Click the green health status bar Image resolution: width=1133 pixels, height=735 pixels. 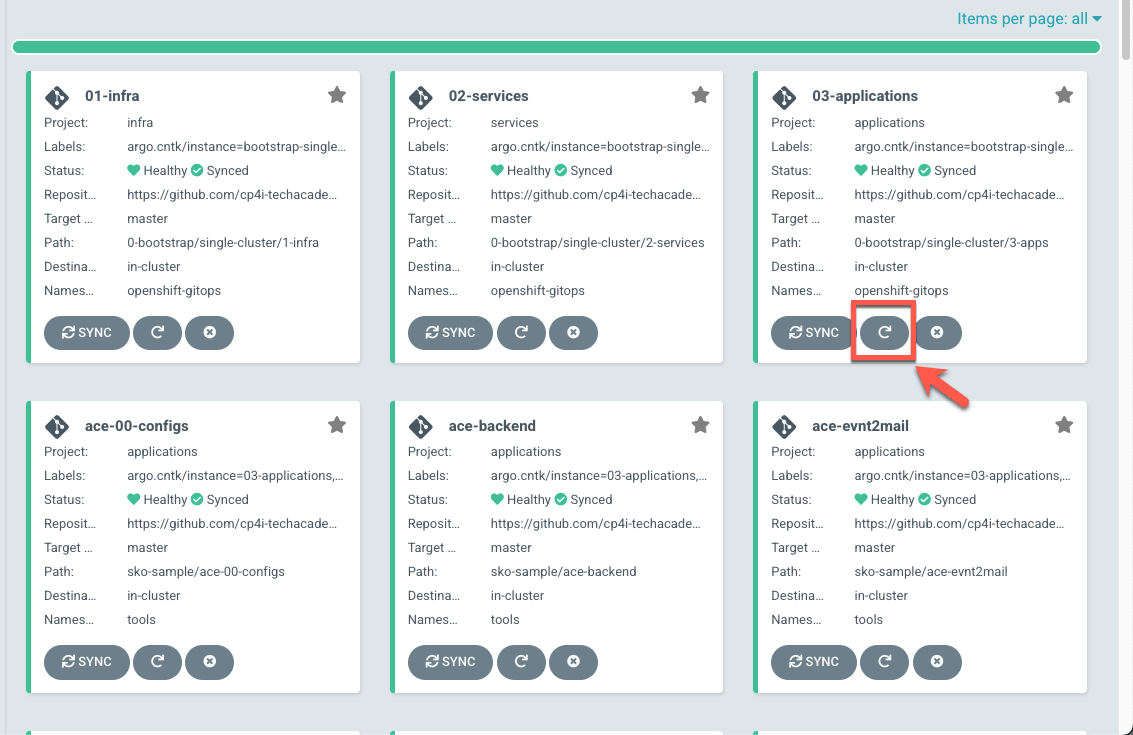(x=556, y=47)
